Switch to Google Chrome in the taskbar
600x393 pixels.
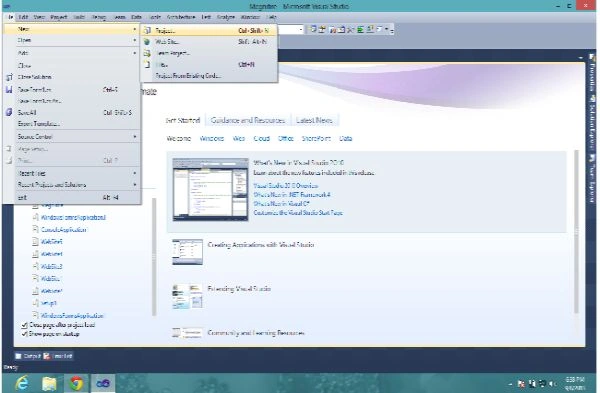point(76,383)
